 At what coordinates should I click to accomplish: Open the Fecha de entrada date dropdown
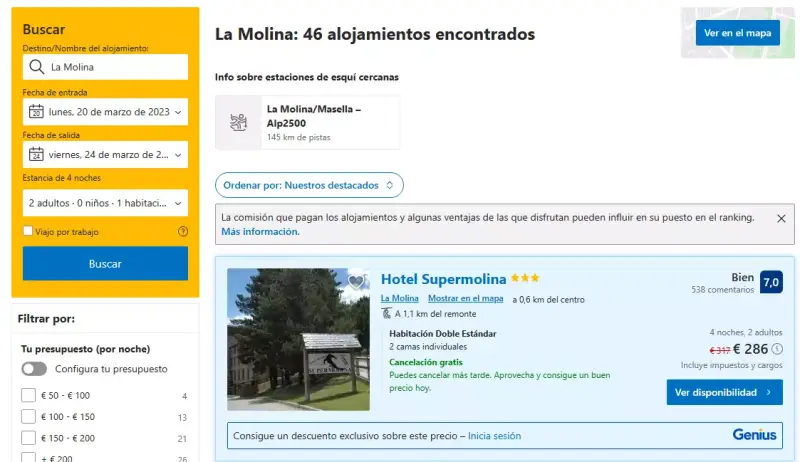105,112
